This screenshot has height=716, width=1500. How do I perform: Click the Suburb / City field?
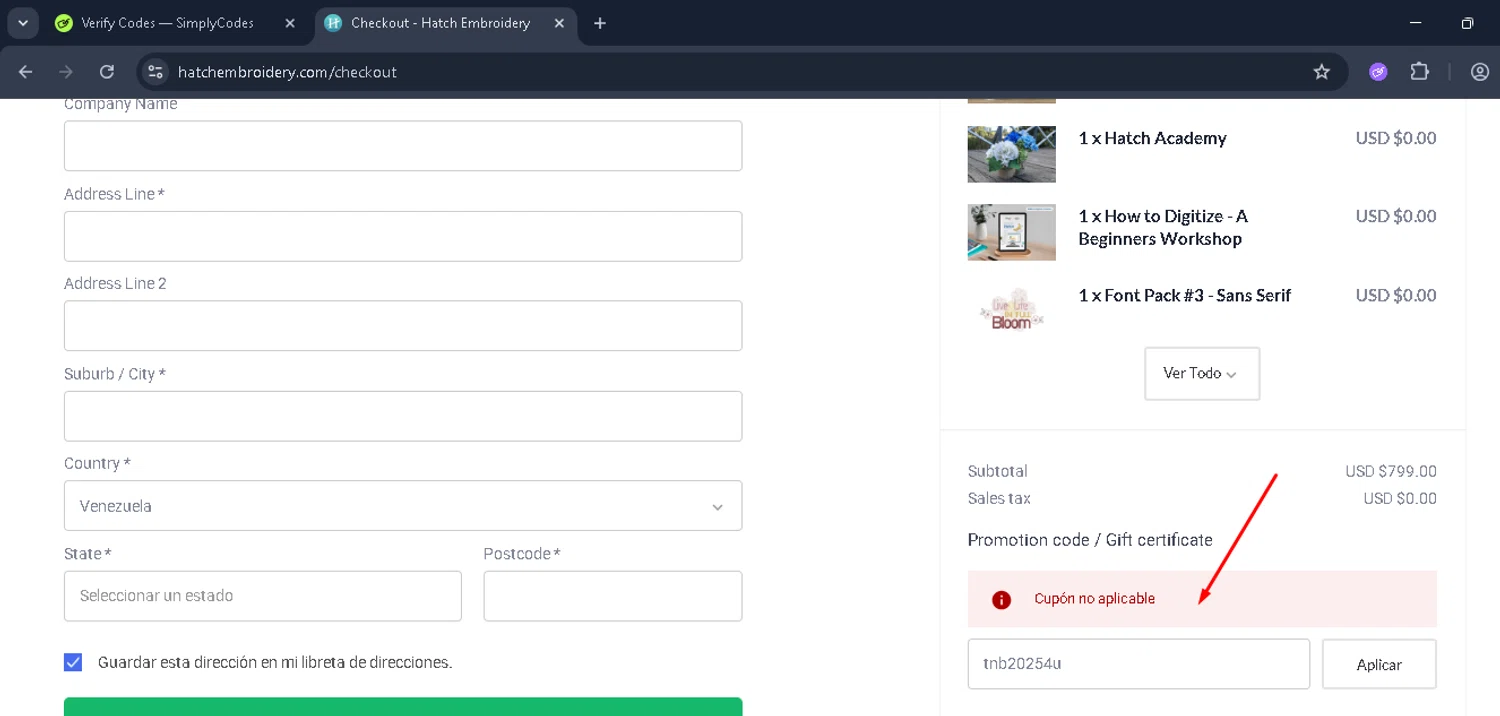coord(403,416)
